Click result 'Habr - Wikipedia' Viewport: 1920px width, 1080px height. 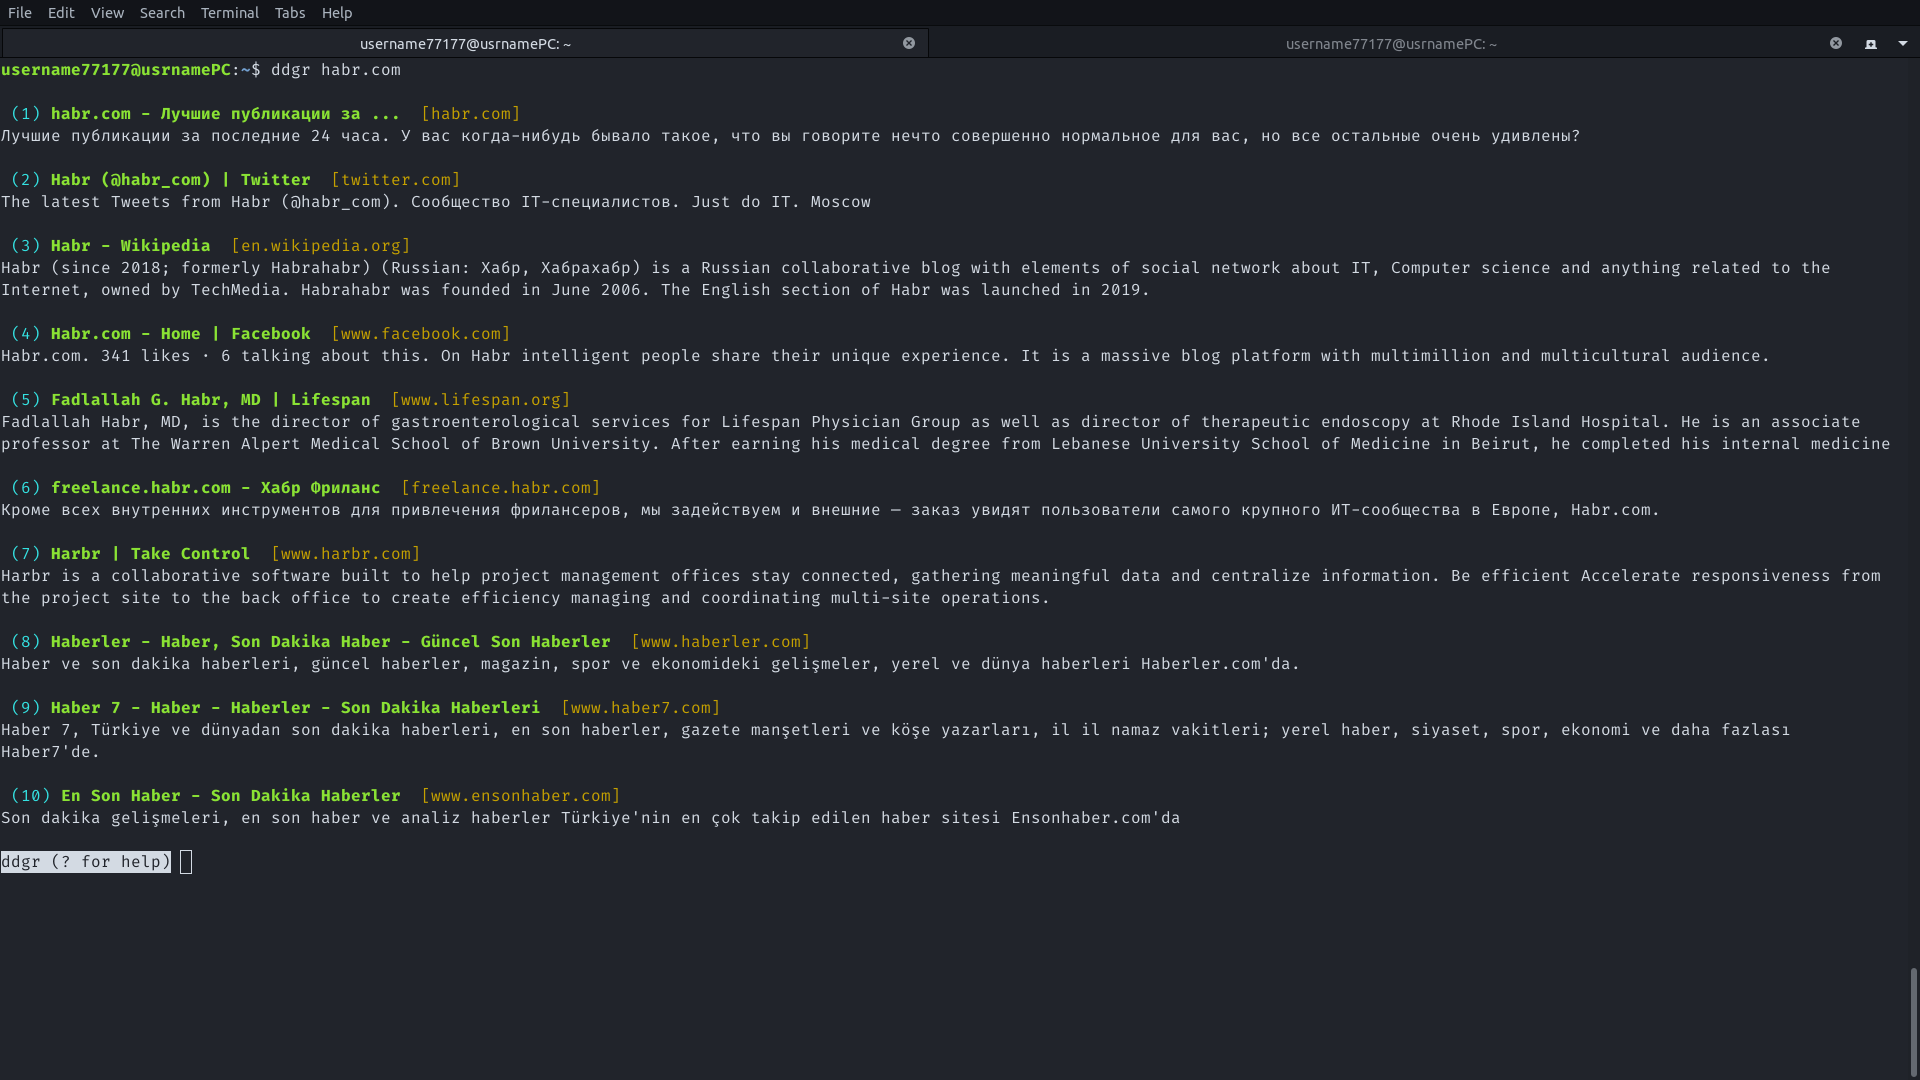pyautogui.click(x=131, y=246)
